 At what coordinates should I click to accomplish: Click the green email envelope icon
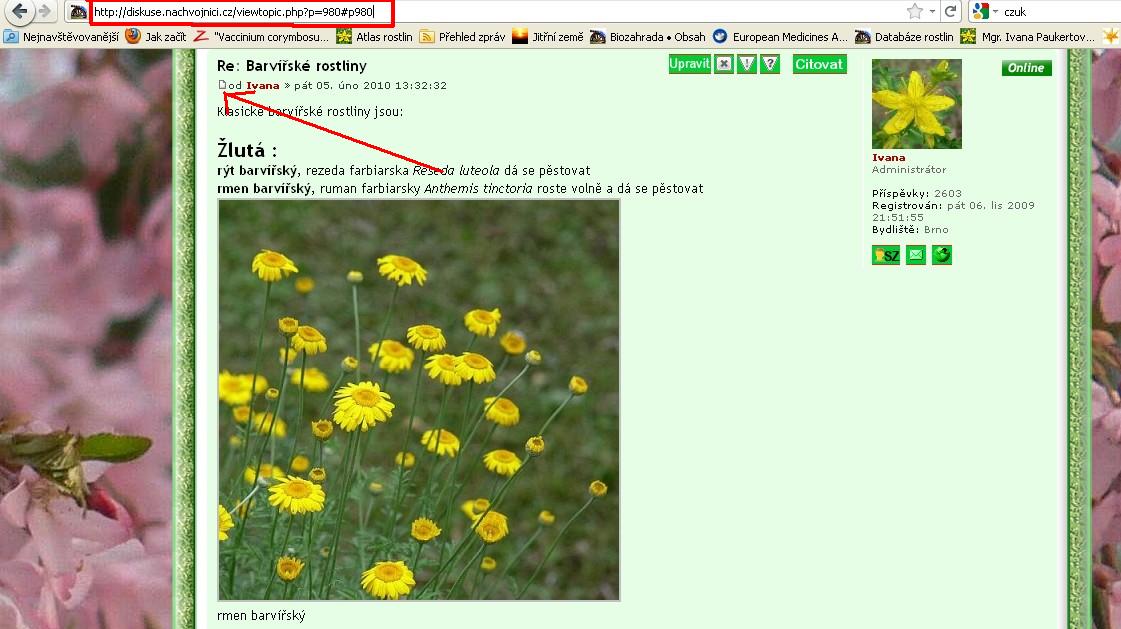(915, 256)
